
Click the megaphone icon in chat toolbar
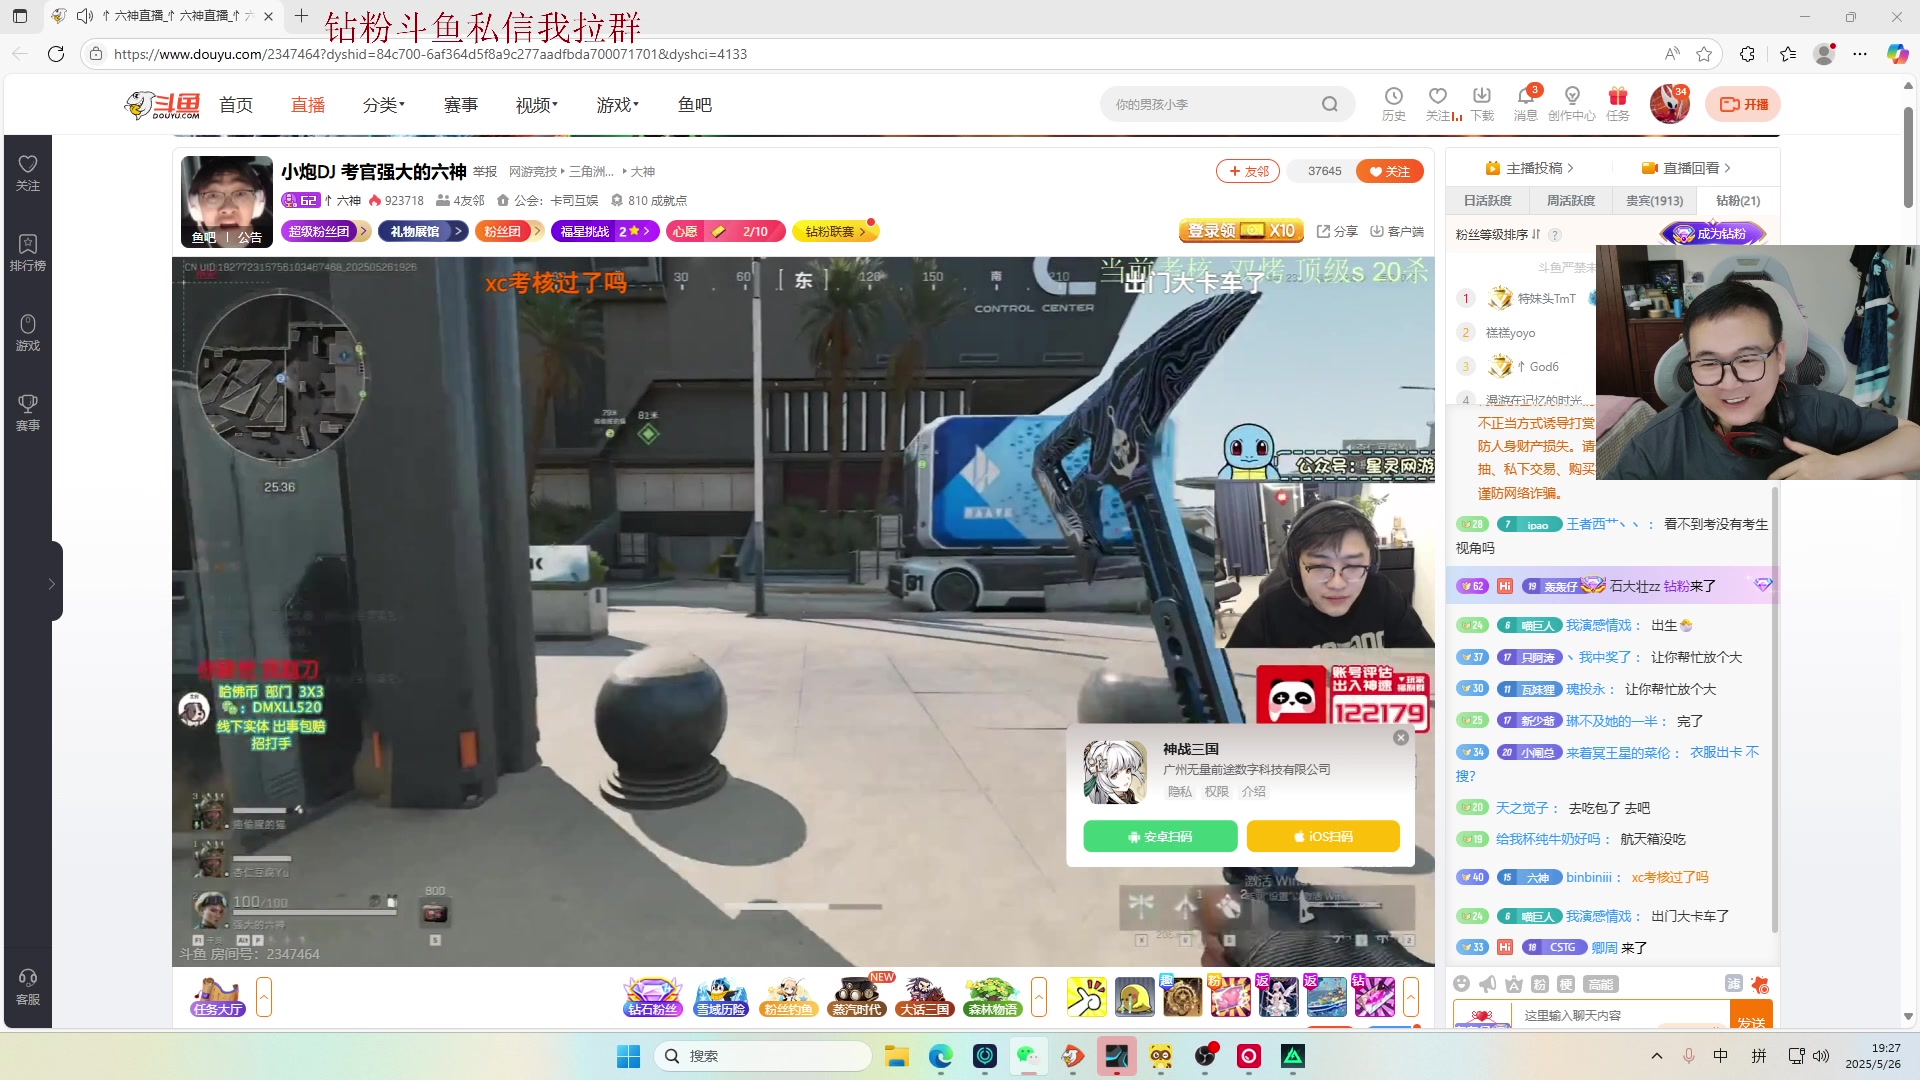coord(1488,984)
